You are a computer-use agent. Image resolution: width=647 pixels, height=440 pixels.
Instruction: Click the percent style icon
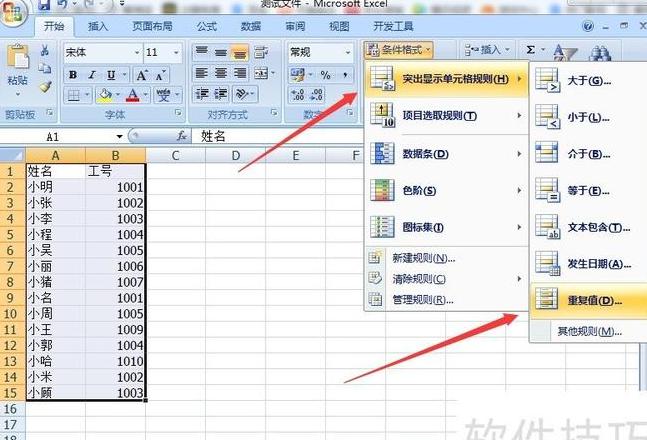click(x=325, y=75)
